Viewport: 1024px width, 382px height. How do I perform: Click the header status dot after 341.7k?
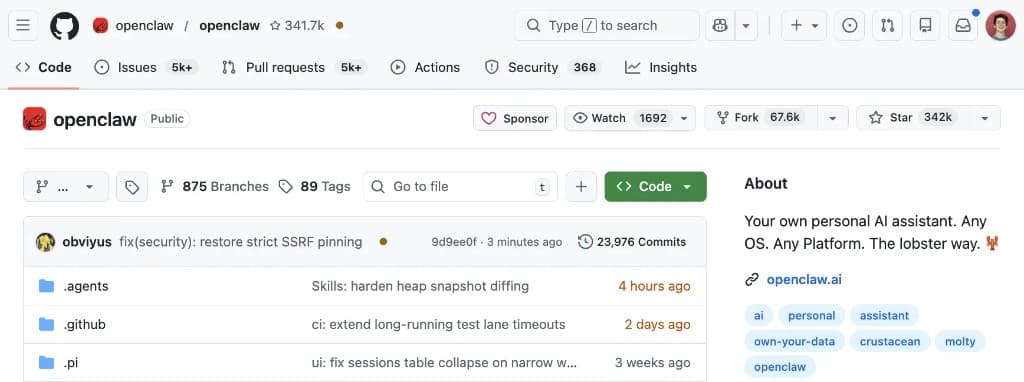pyautogui.click(x=339, y=25)
